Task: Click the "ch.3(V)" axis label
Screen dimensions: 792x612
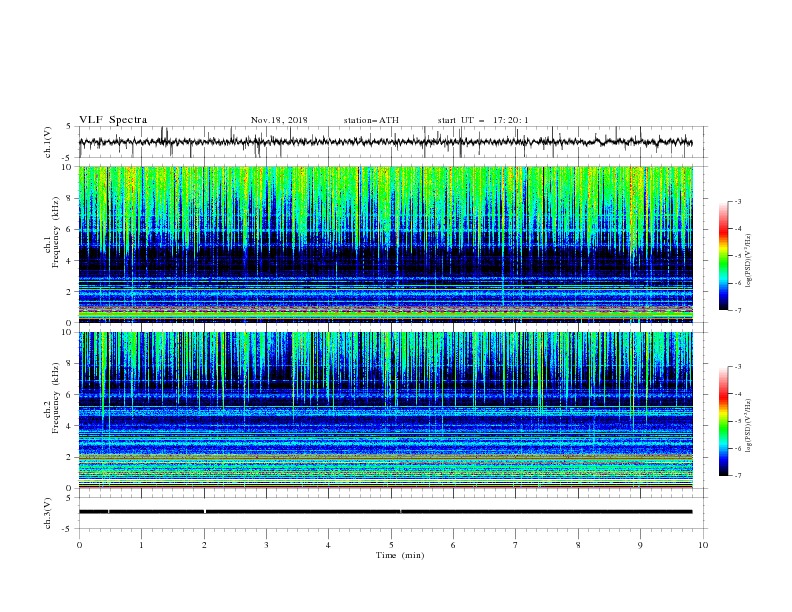Action: click(x=48, y=513)
